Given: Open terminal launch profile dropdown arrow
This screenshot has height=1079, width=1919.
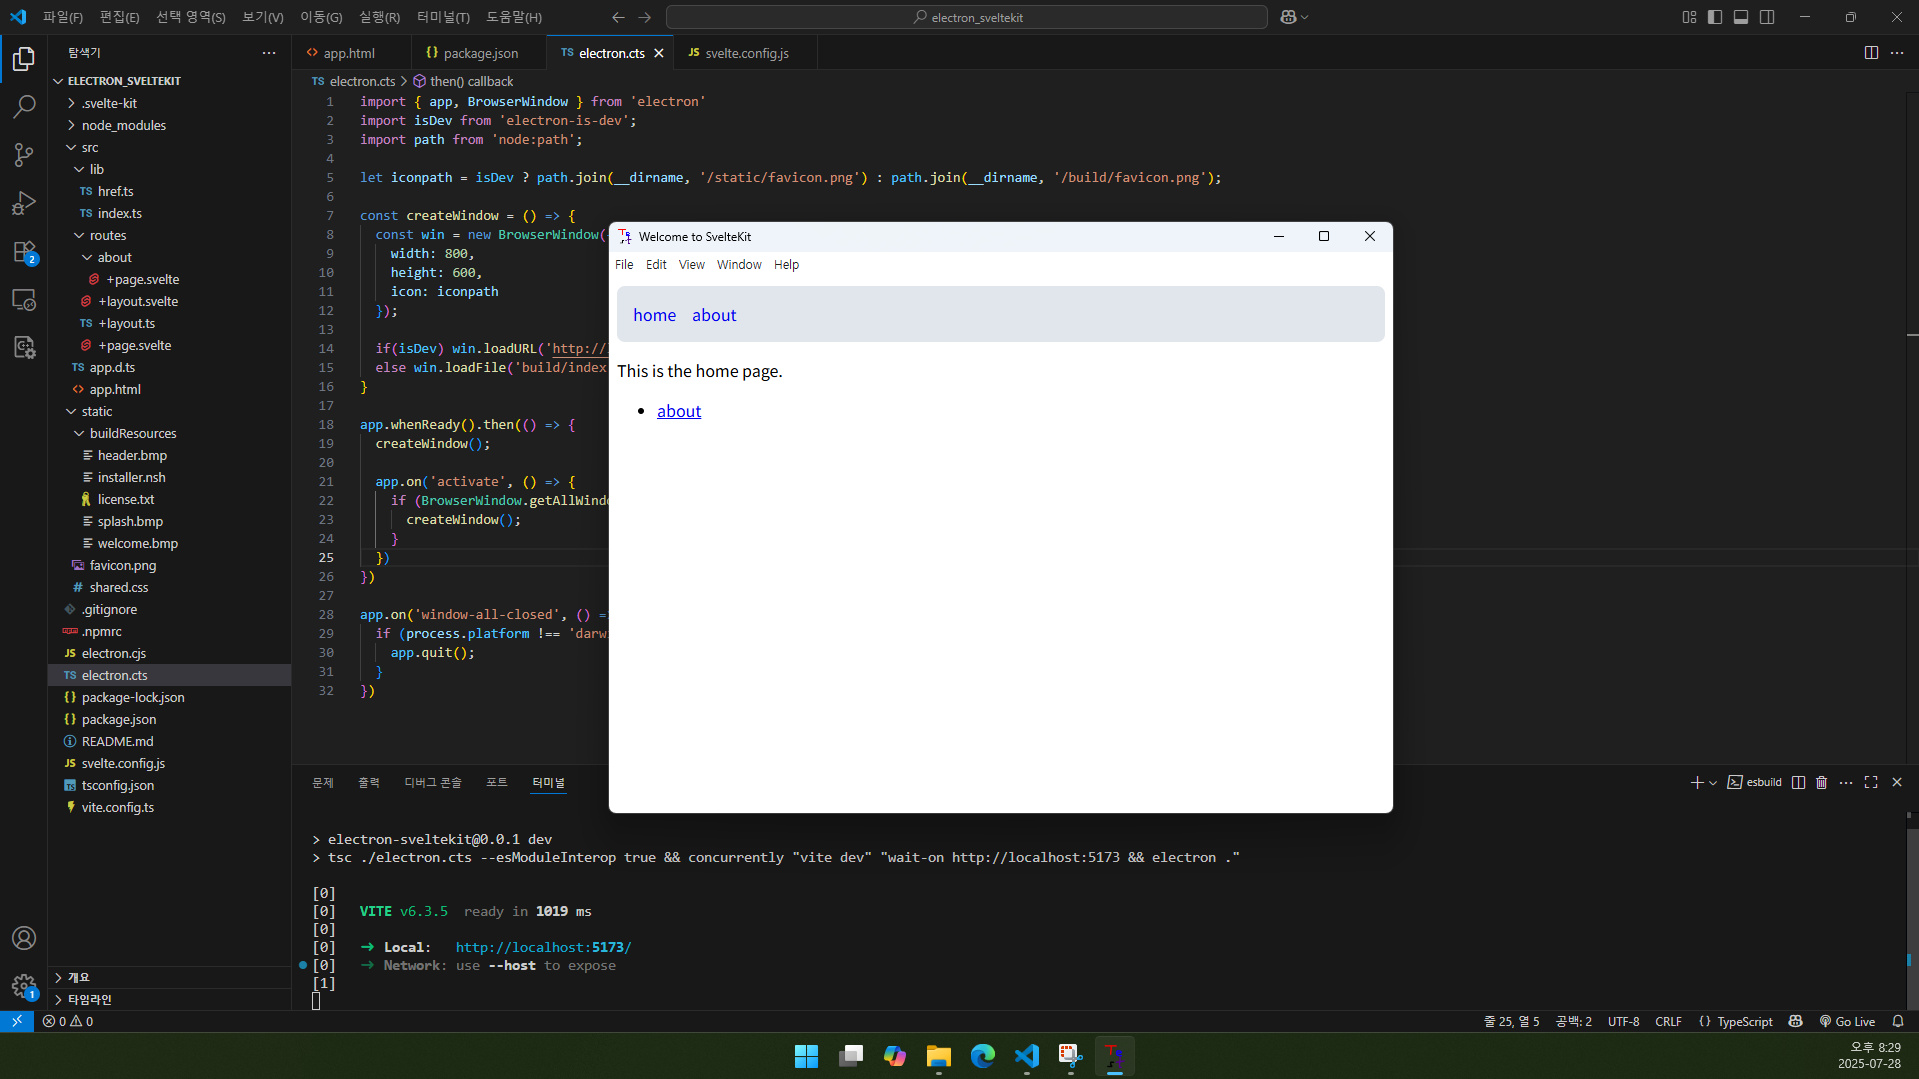Looking at the screenshot, I should (1713, 783).
